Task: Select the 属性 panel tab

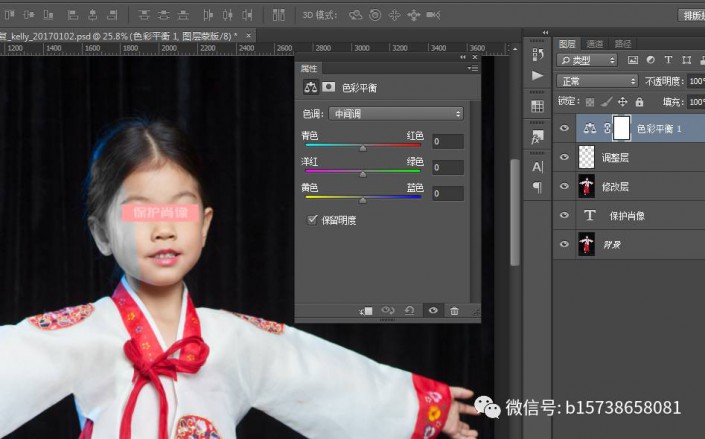Action: click(x=309, y=68)
